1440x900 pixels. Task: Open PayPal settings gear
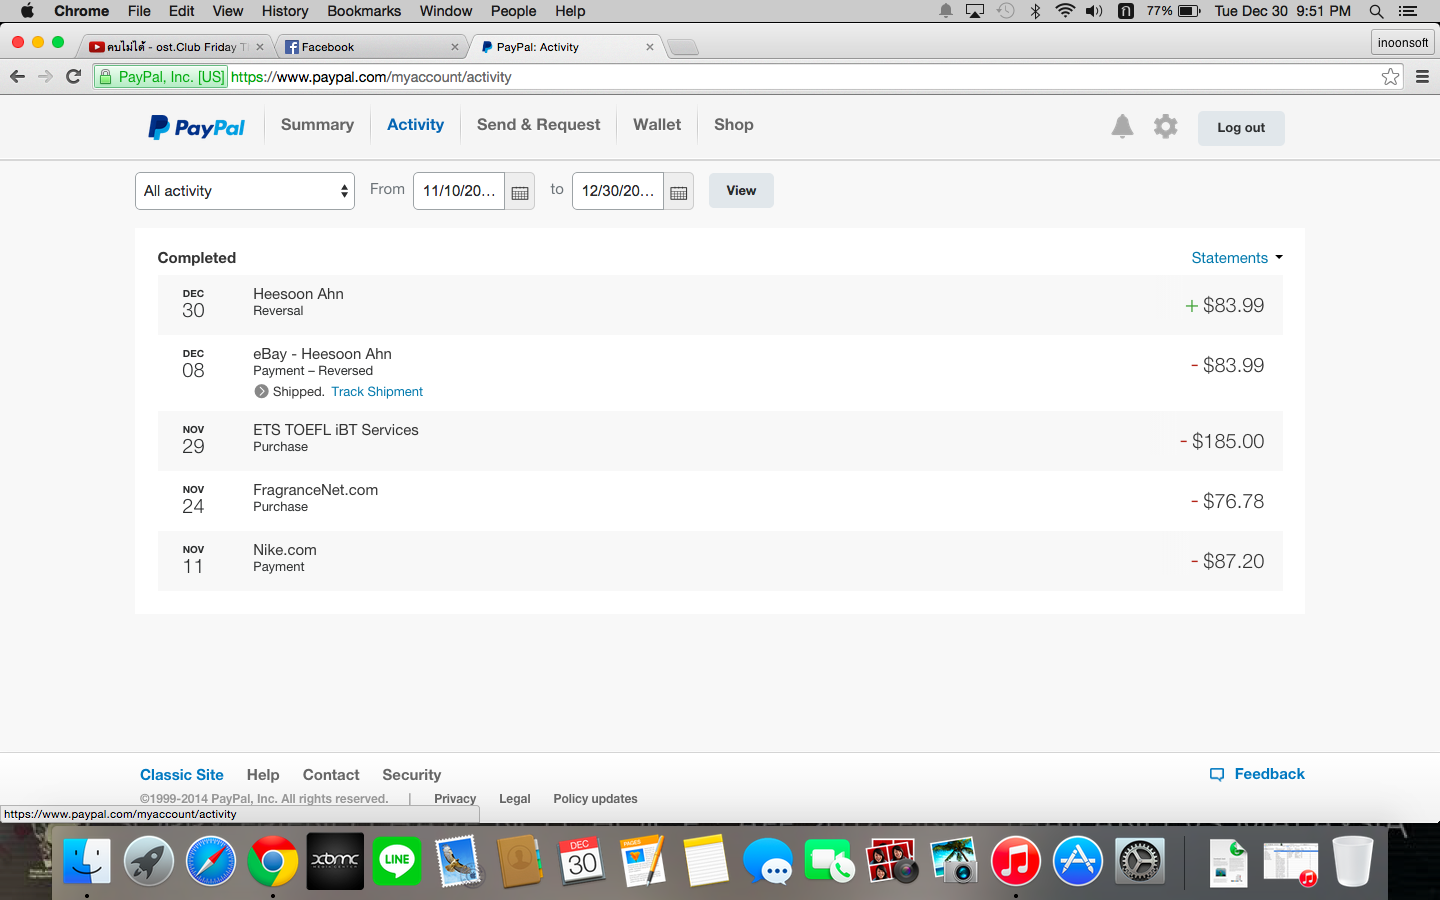click(1165, 126)
